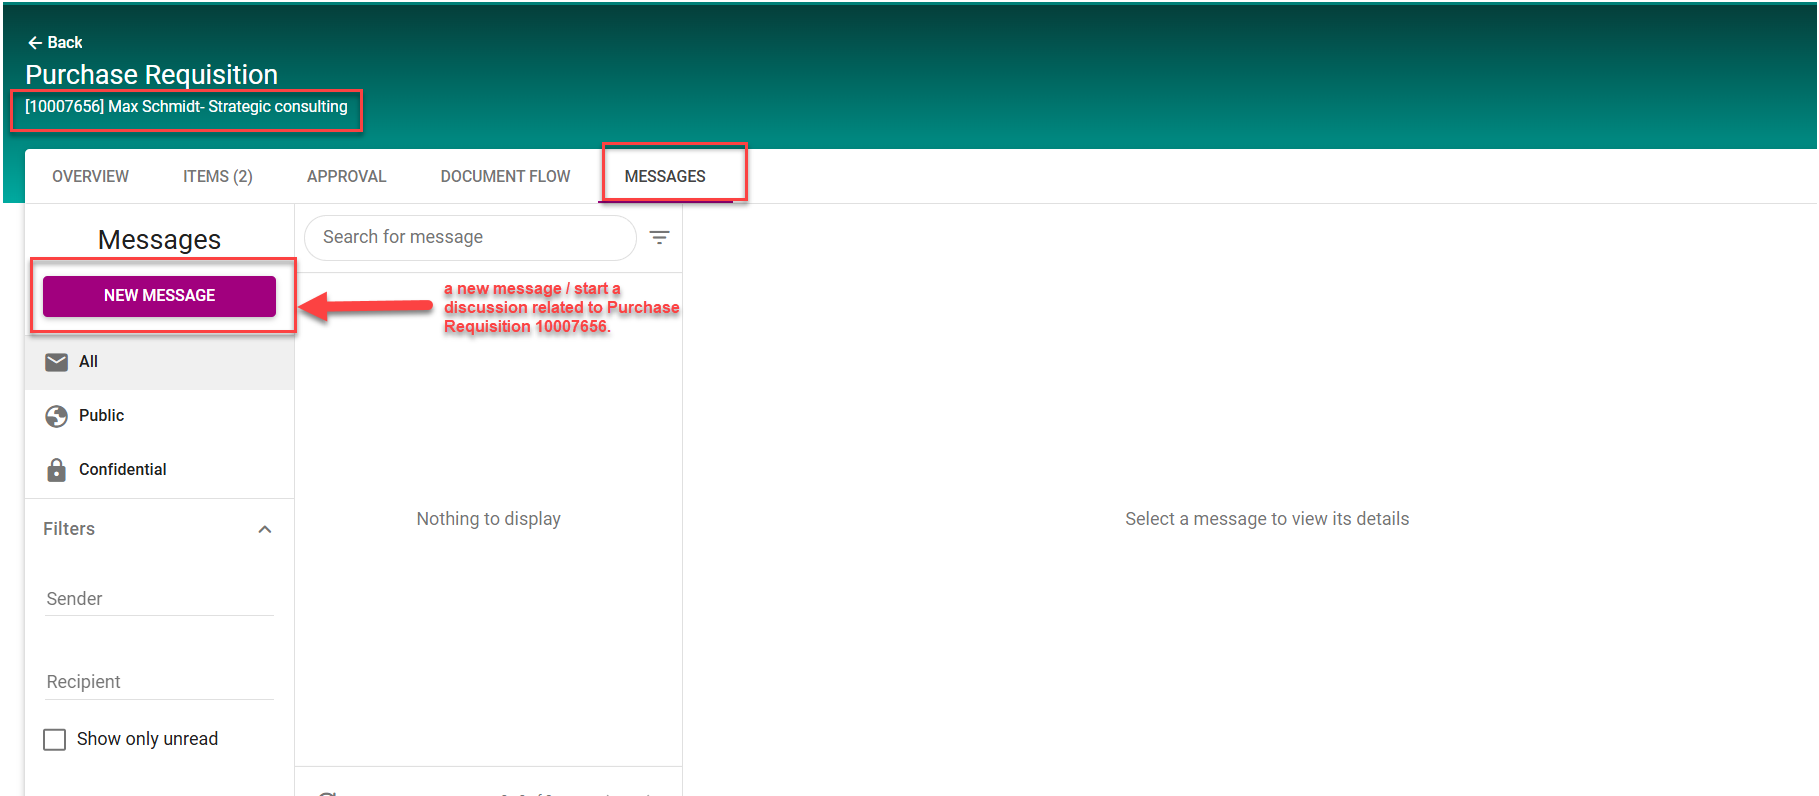The height and width of the screenshot is (796, 1819).
Task: Click the Back arrow icon
Action: 34,43
